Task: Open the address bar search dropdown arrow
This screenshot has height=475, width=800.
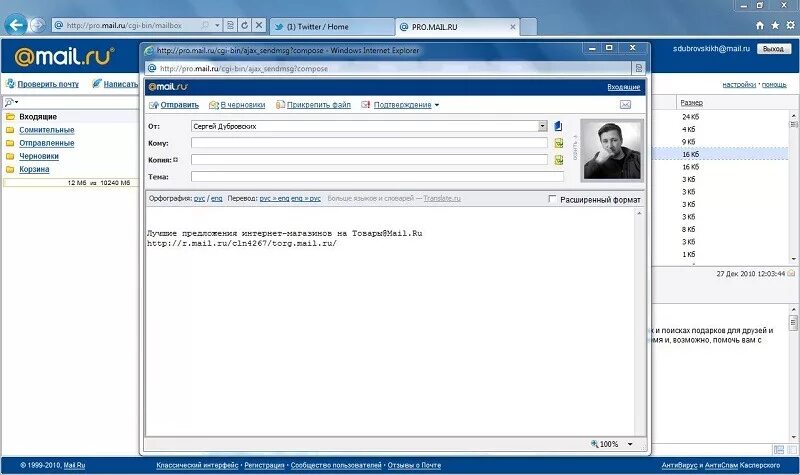Action: click(x=218, y=25)
